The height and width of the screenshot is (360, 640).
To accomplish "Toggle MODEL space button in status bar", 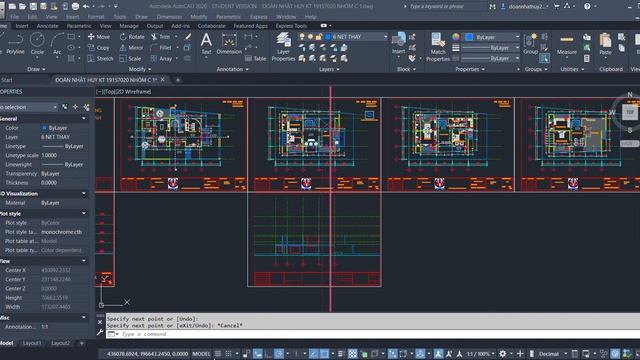I will click(x=201, y=354).
